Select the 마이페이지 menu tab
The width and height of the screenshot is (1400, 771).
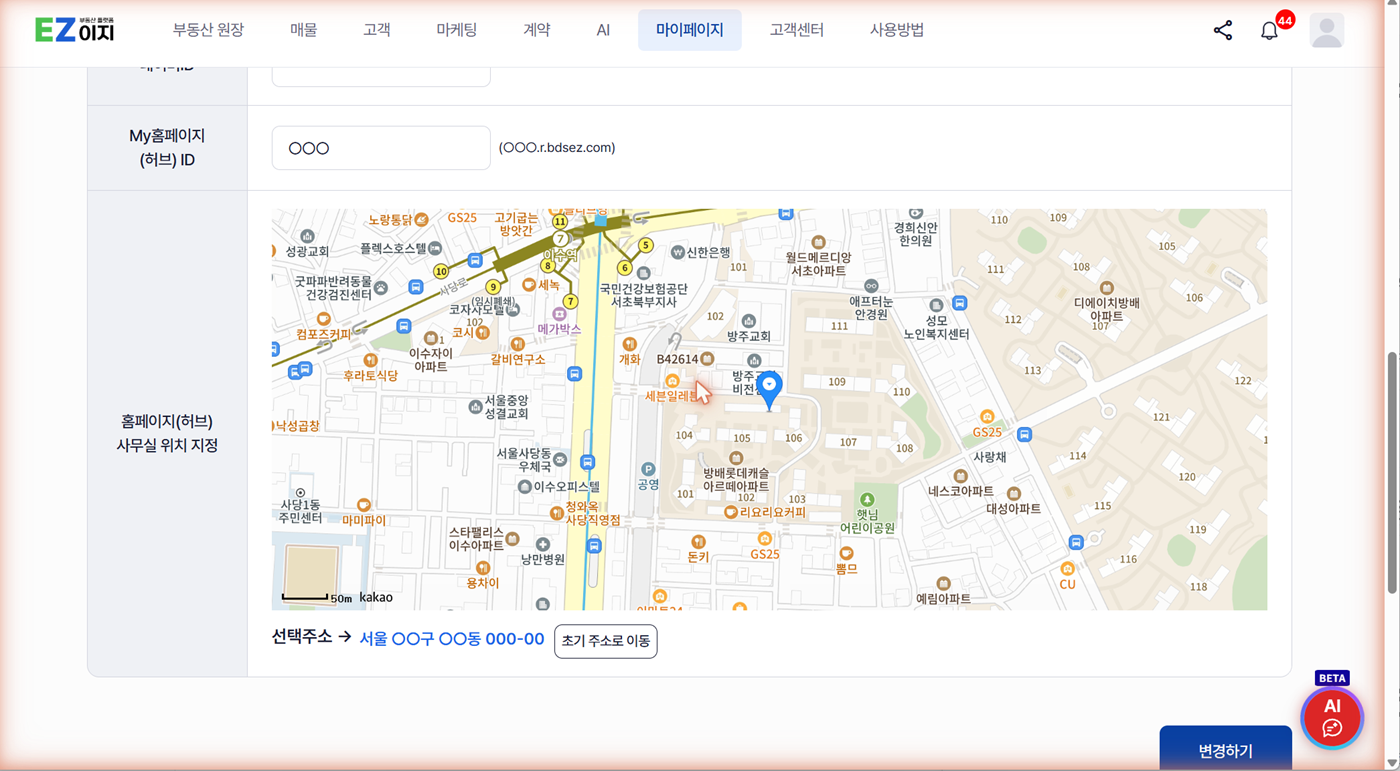pyautogui.click(x=690, y=30)
